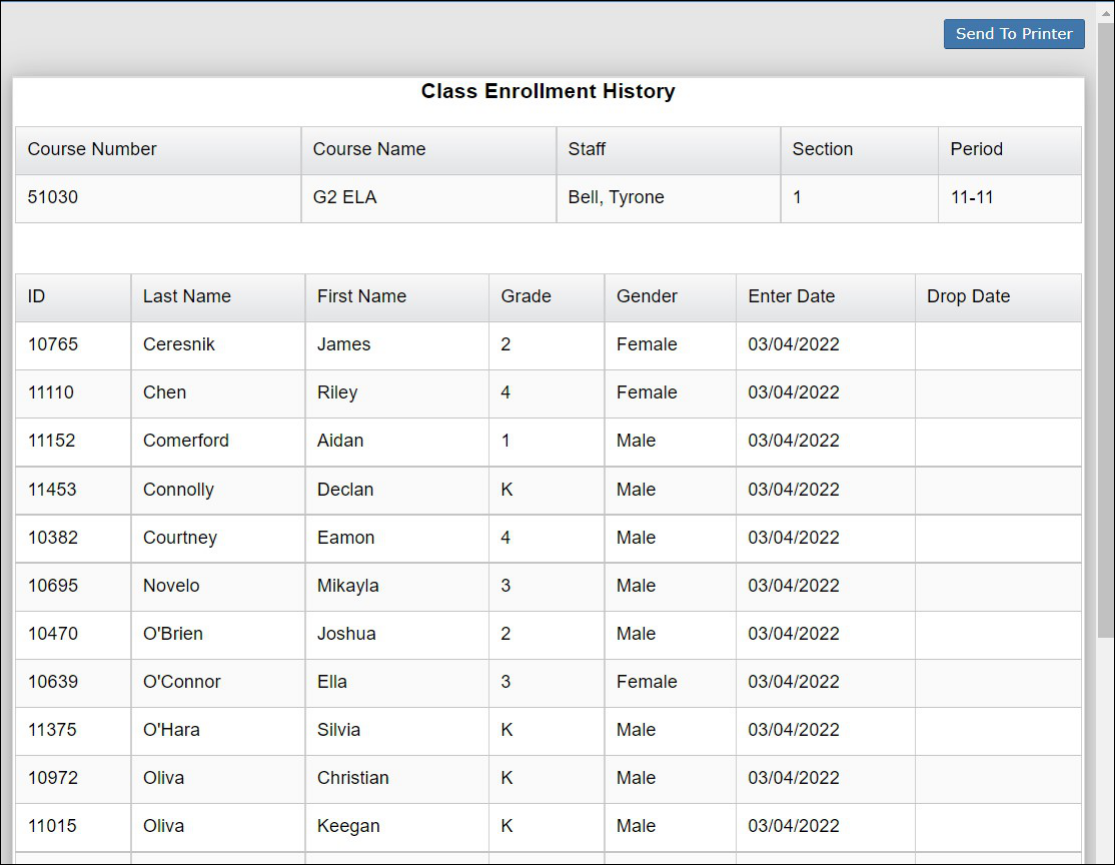Screen dimensions: 1115x865
Task: Select student ID 10972
Action: click(x=53, y=778)
